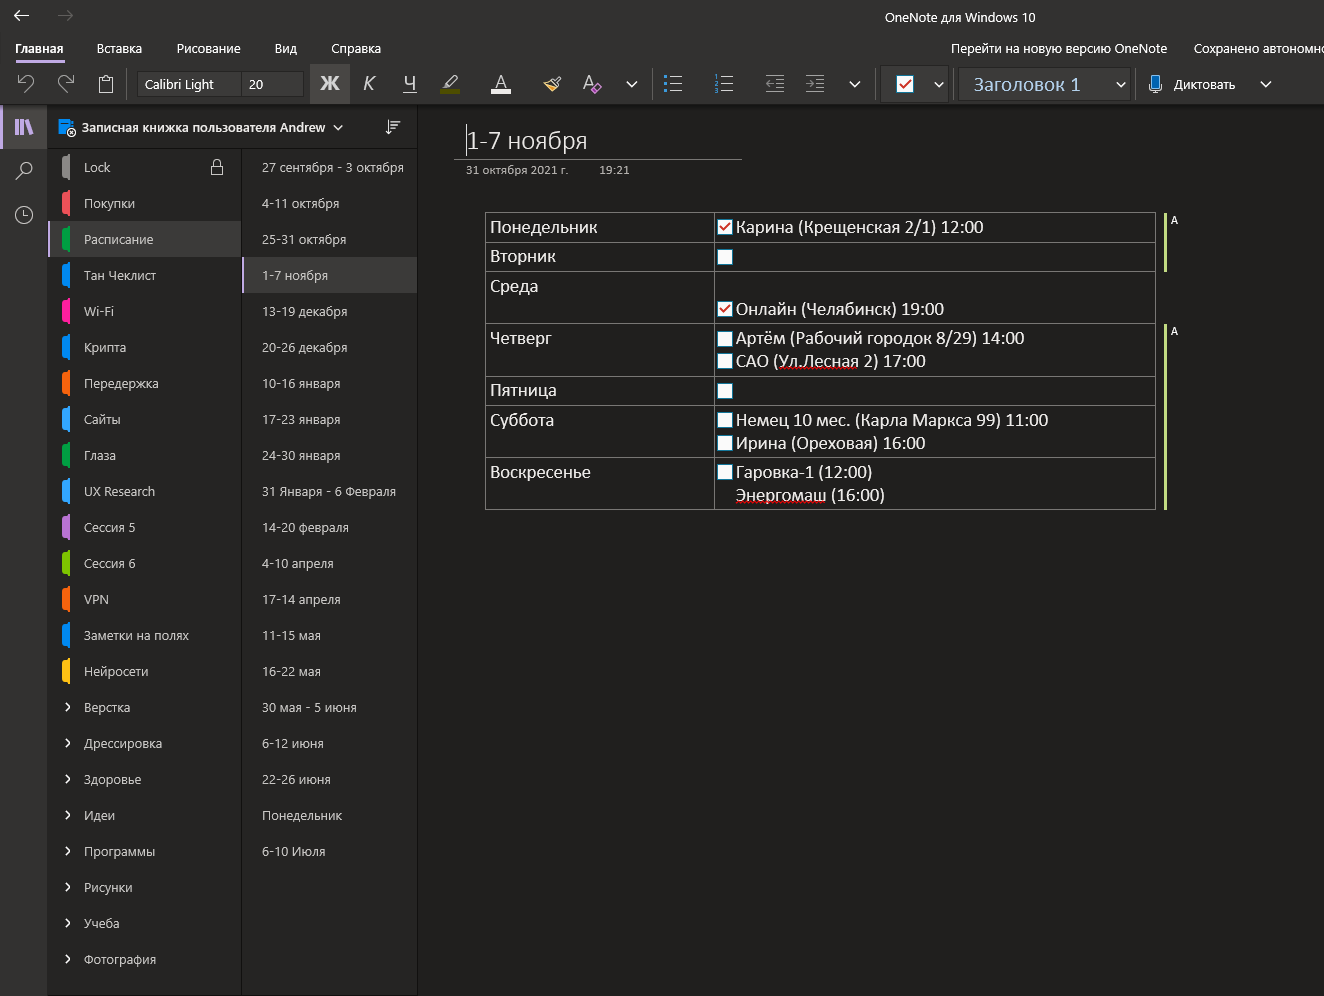Insert a numbered list
Viewport: 1324px width, 996px height.
click(x=724, y=84)
